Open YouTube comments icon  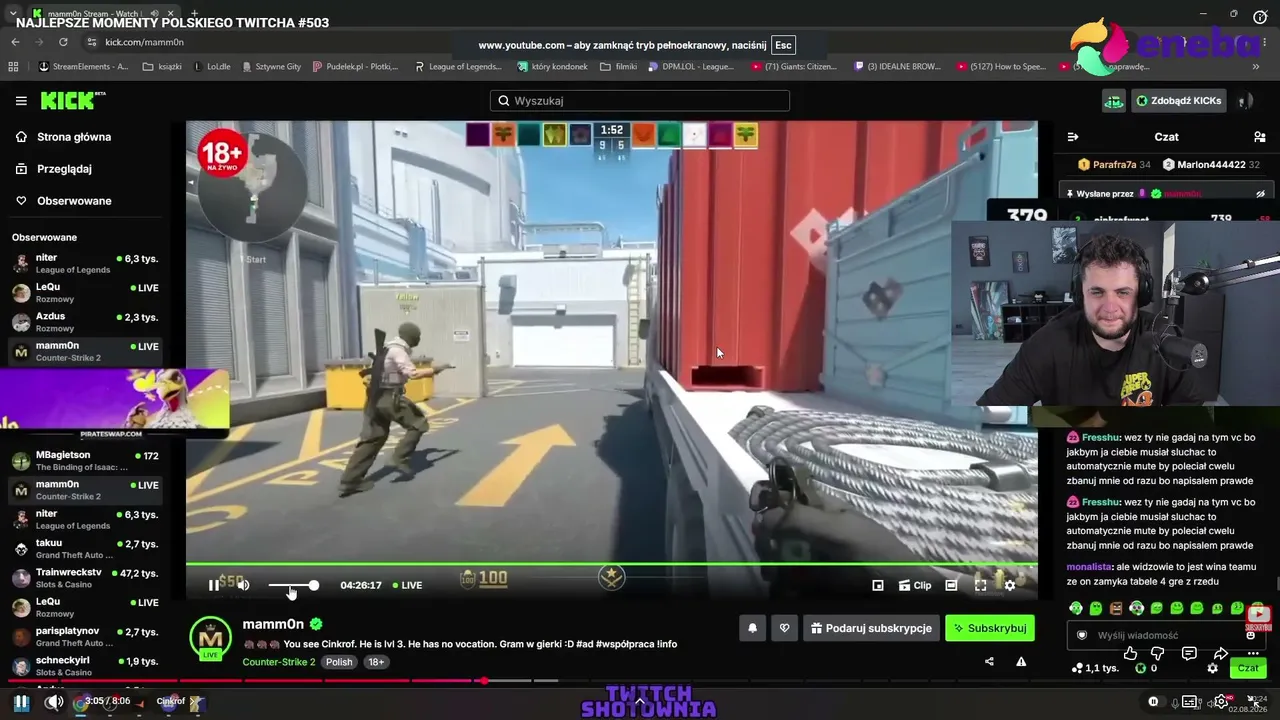(x=1189, y=654)
